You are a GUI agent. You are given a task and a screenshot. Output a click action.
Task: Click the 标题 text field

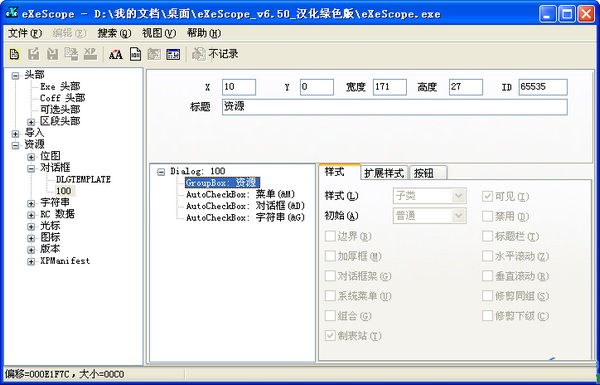(x=395, y=107)
